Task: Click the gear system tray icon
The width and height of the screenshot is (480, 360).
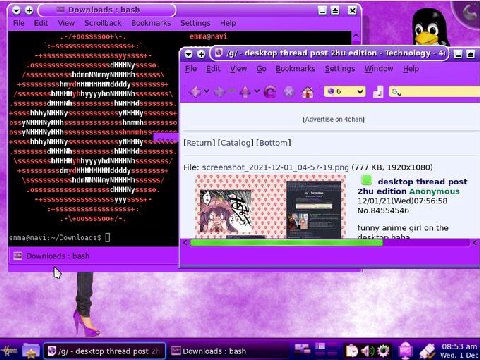Action: [383, 351]
